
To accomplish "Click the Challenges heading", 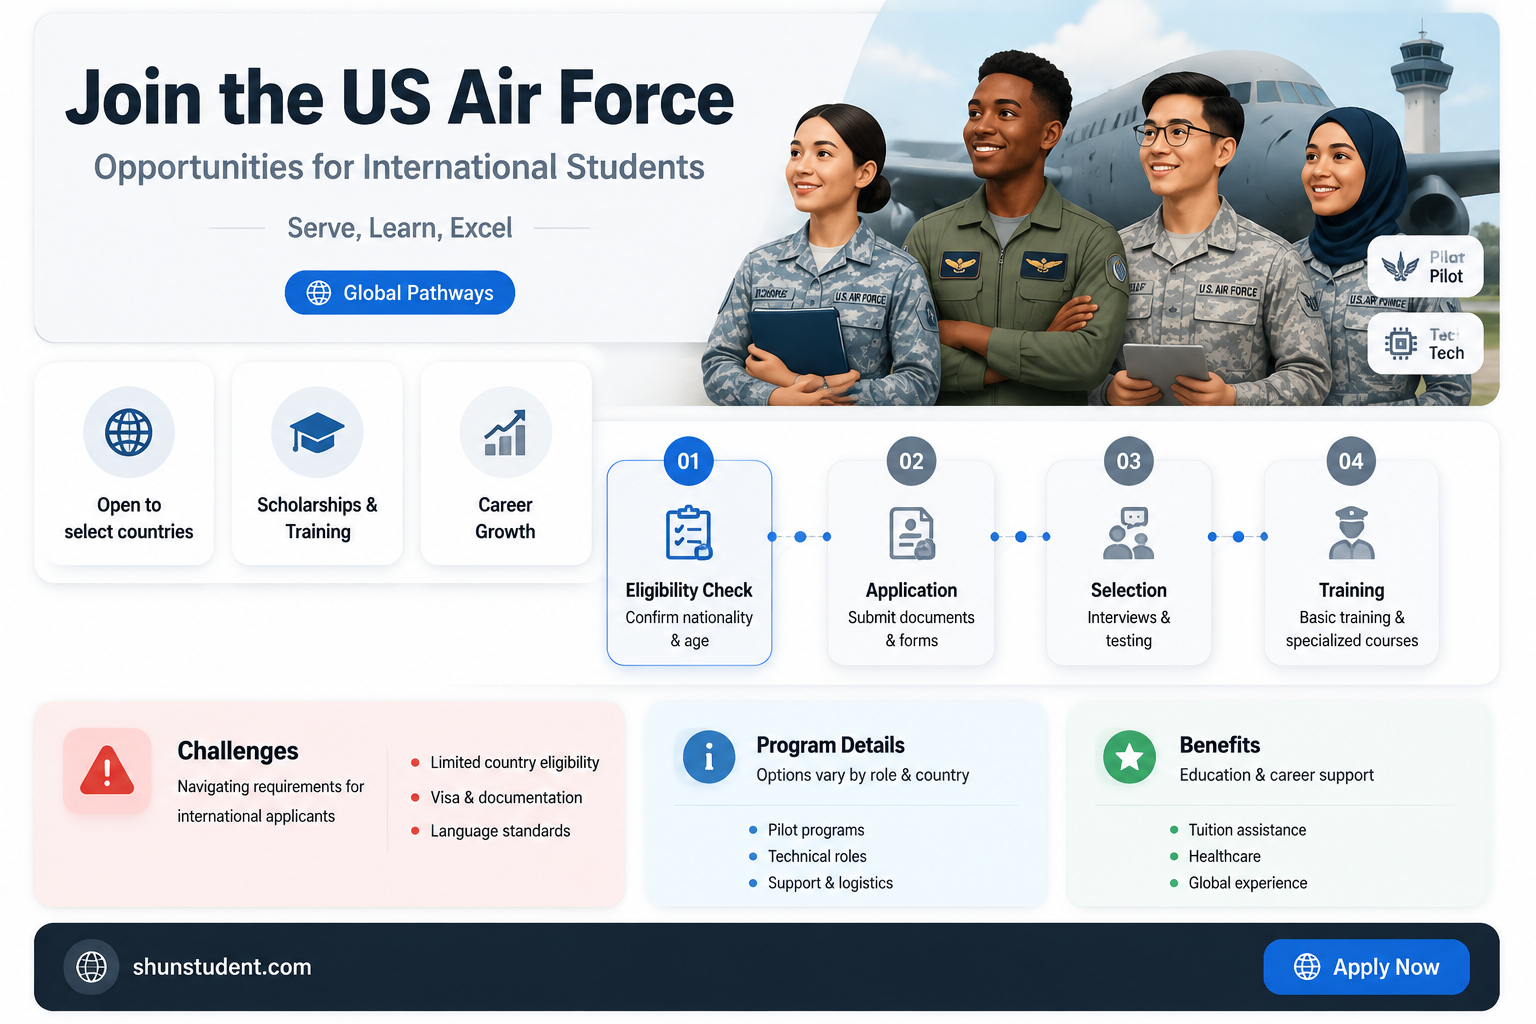I will coord(238,751).
